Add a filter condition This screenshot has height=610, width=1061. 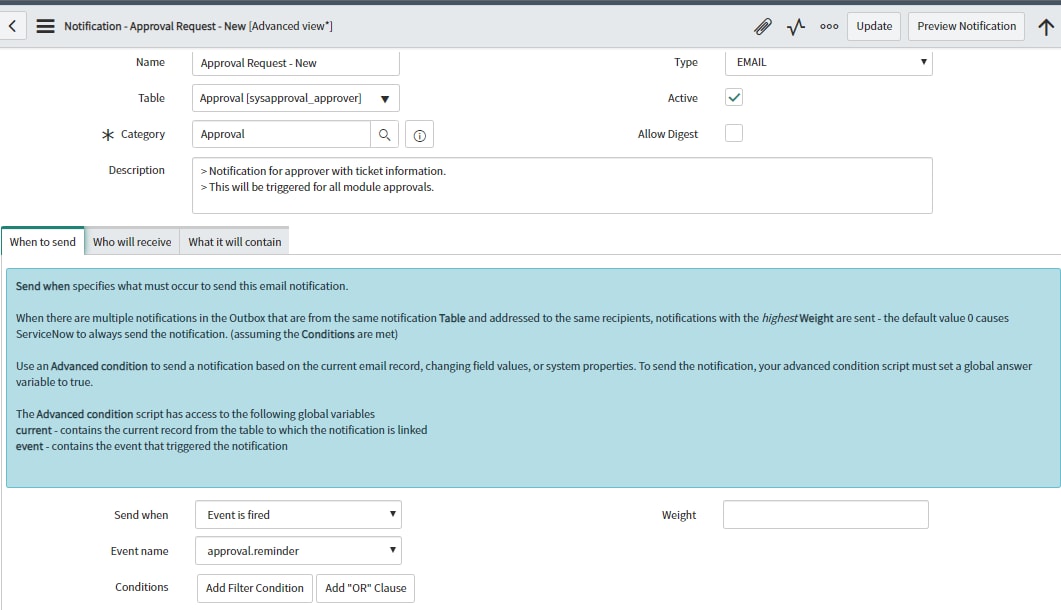[255, 588]
